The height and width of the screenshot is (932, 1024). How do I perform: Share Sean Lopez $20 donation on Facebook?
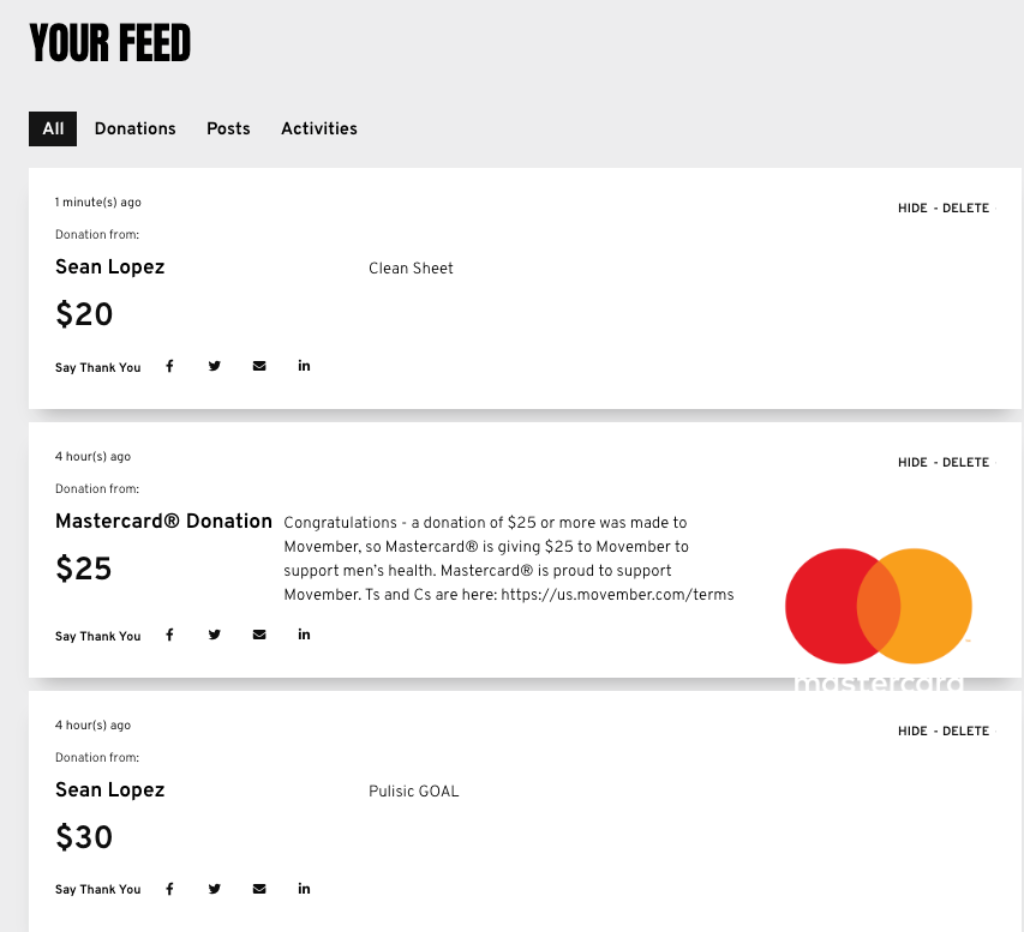[x=169, y=366]
